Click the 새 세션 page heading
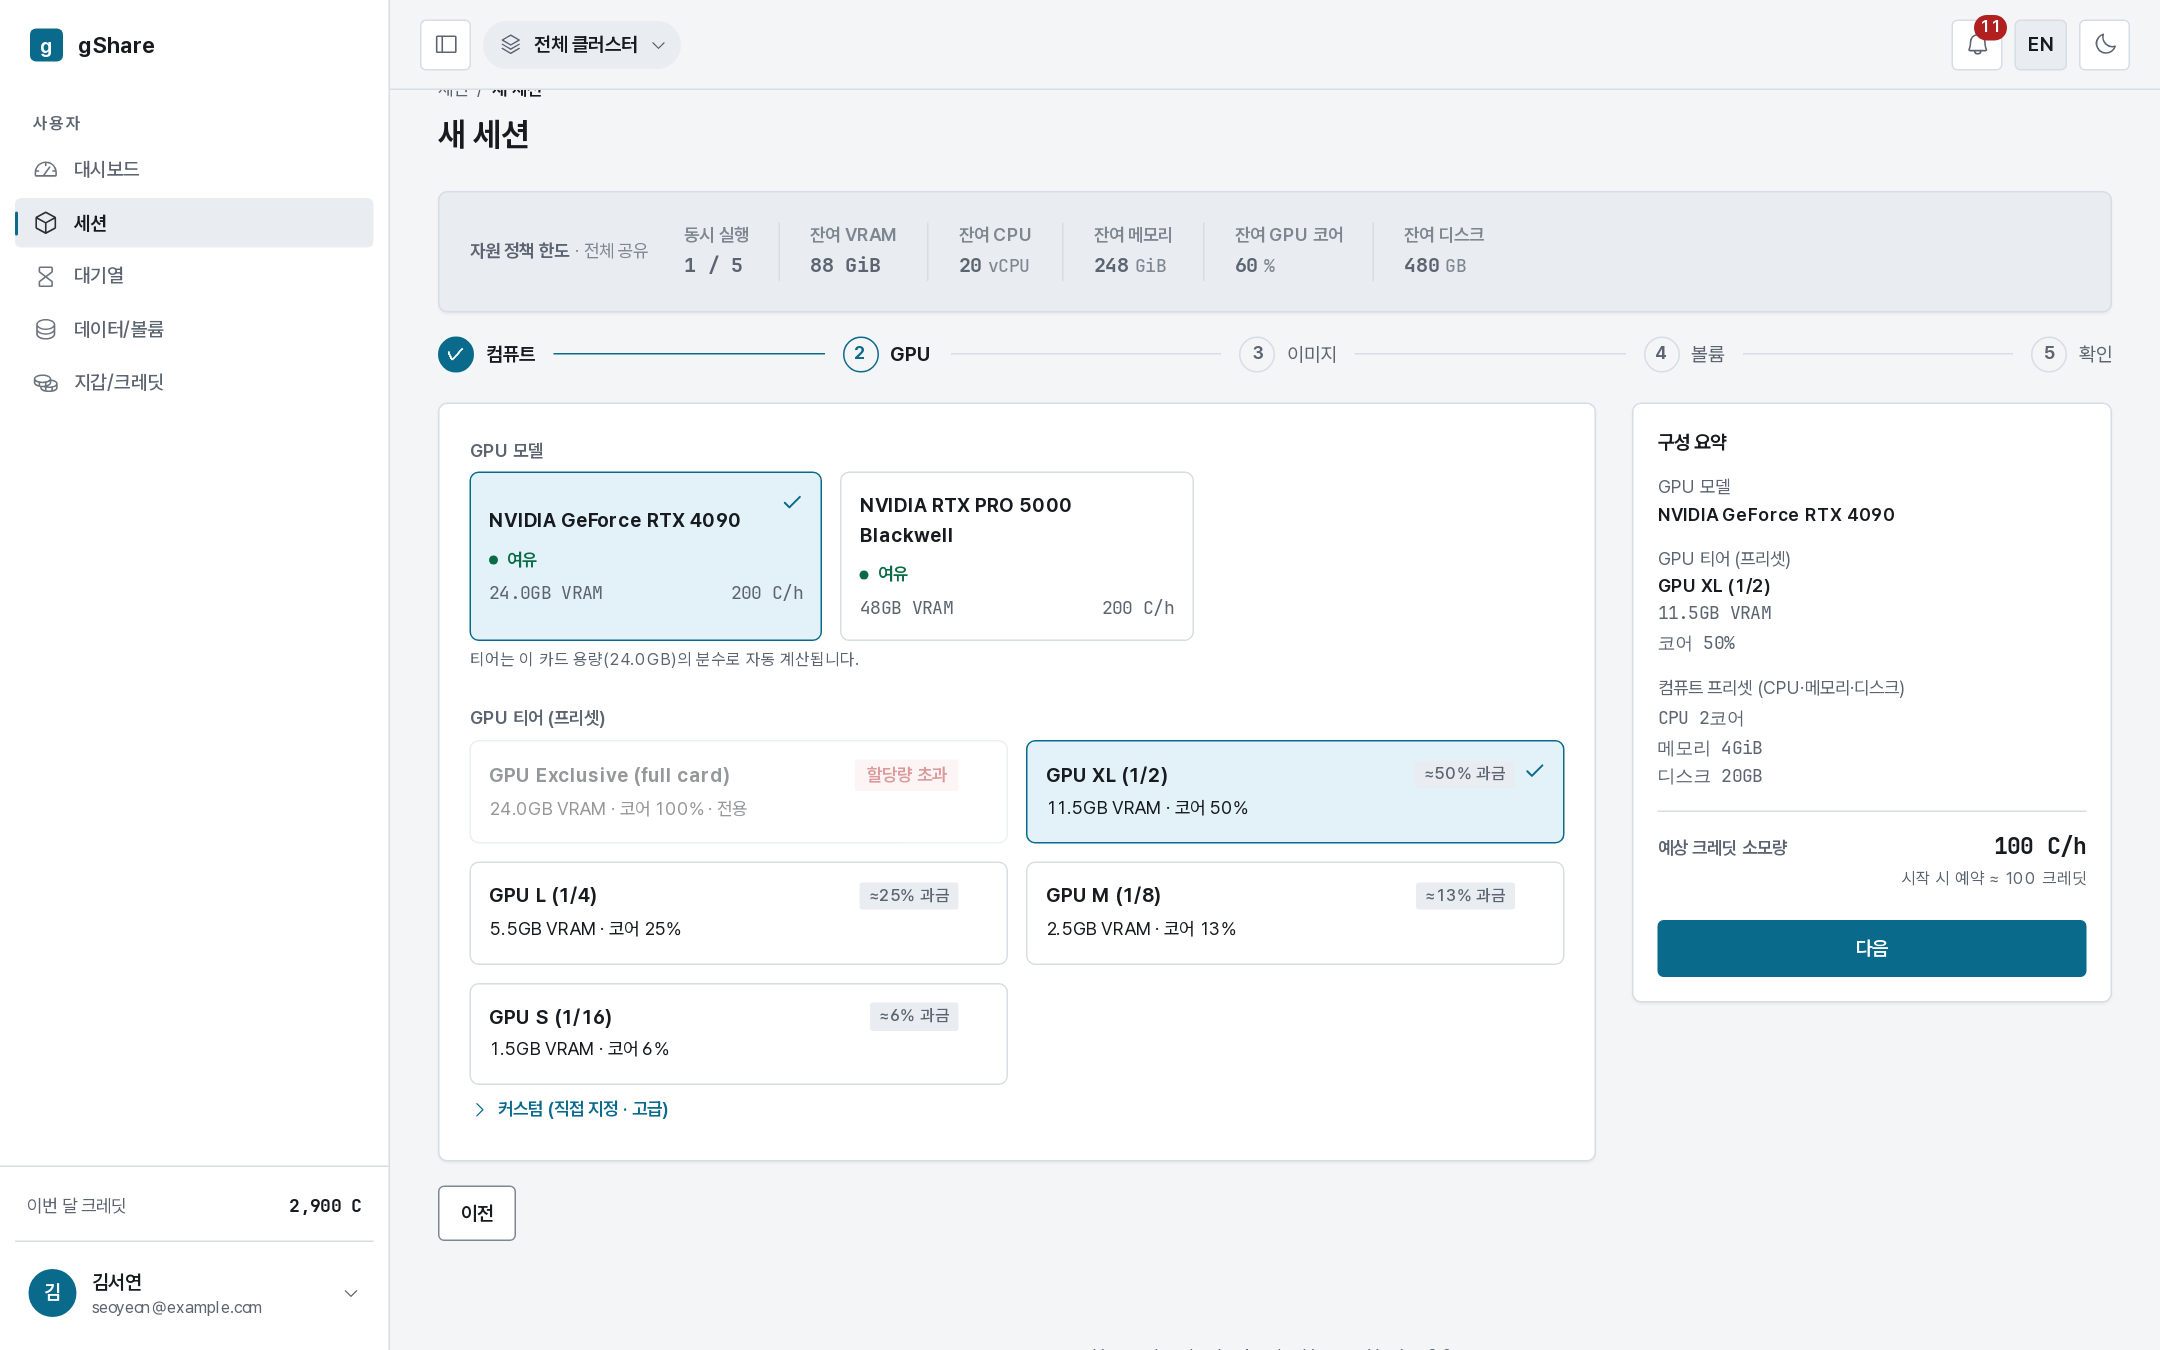 click(483, 134)
